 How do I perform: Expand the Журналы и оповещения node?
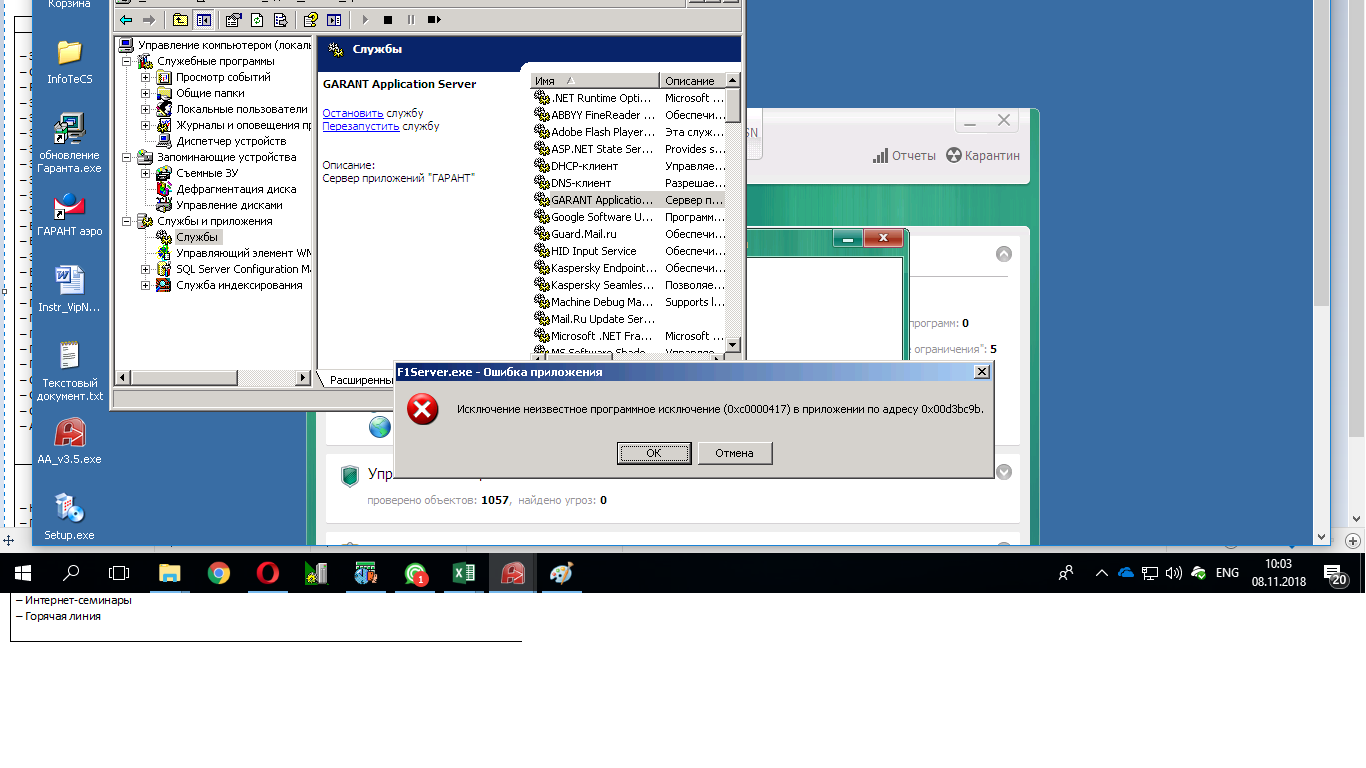[146, 125]
